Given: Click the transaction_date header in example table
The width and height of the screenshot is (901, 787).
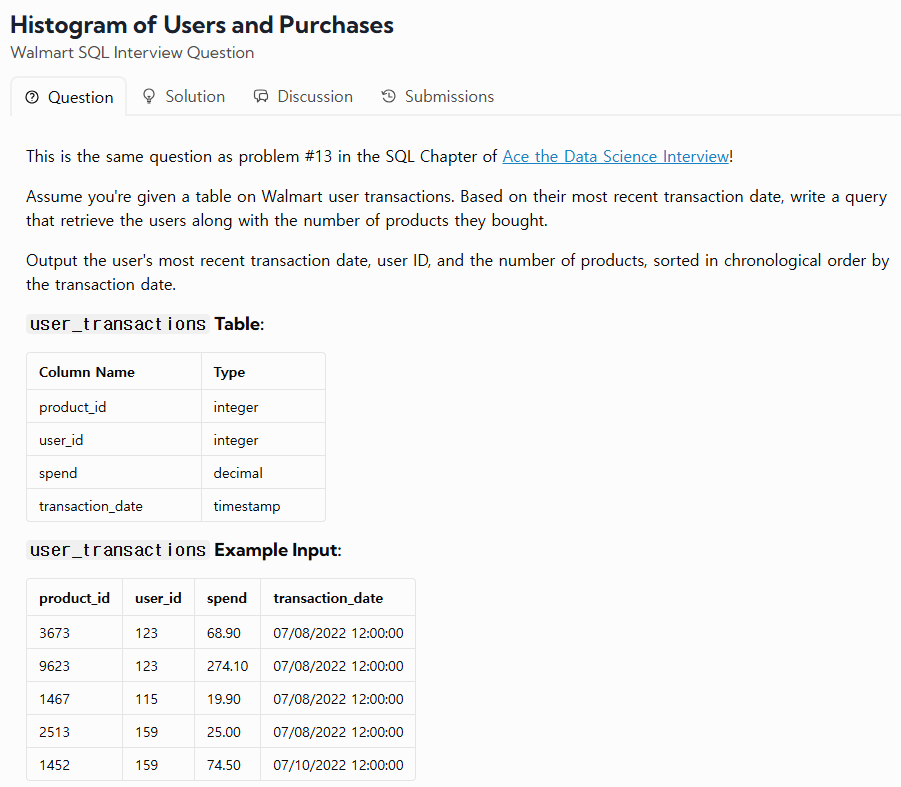Looking at the screenshot, I should pos(338,598).
